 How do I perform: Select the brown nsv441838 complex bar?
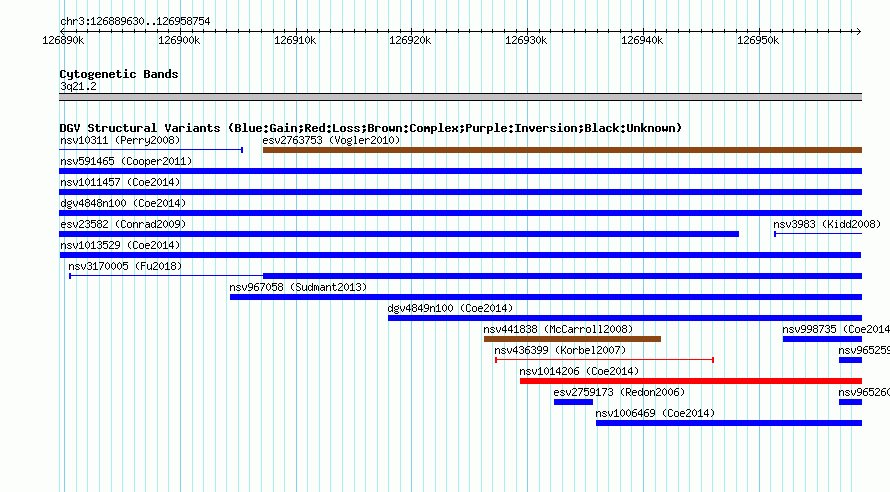572,339
